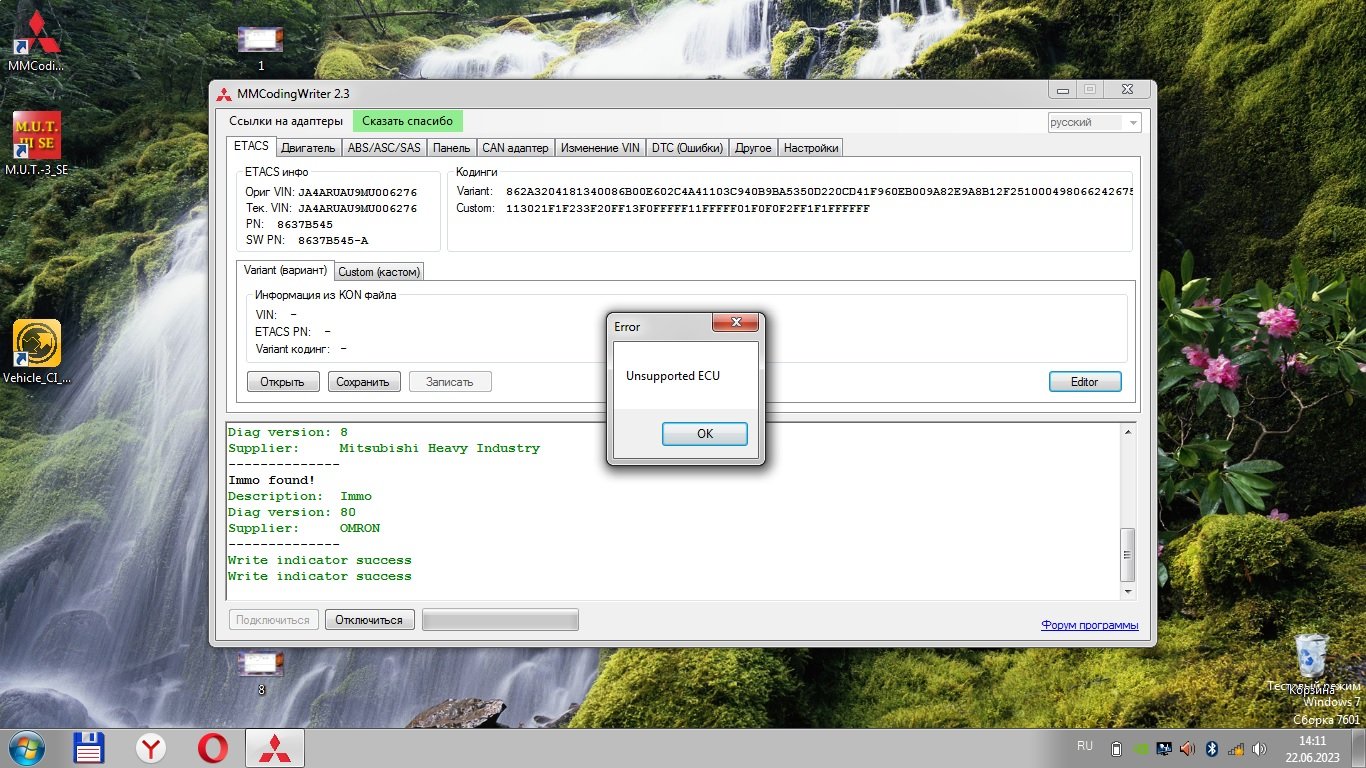Click the Editor button

(x=1085, y=382)
